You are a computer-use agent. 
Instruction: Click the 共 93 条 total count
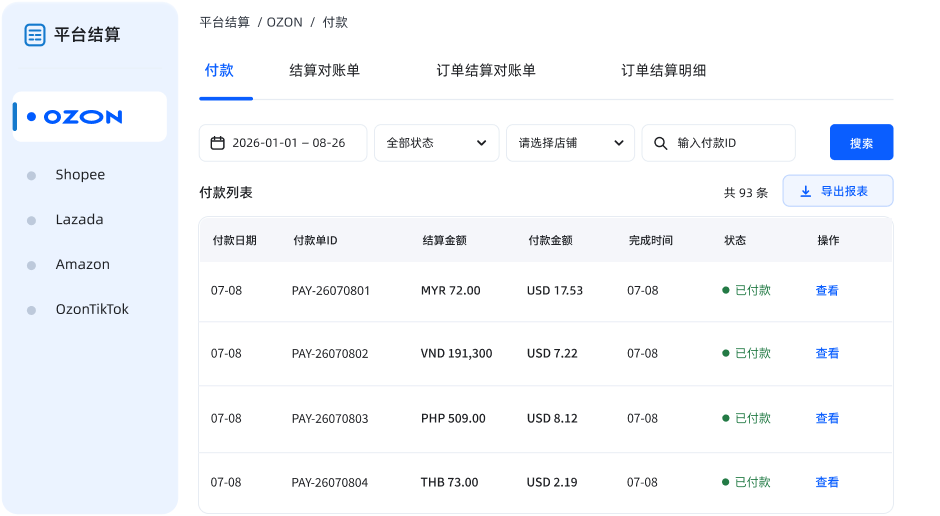pos(745,193)
